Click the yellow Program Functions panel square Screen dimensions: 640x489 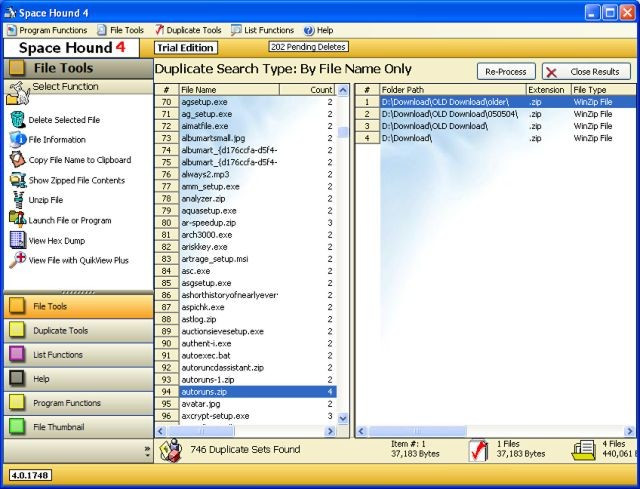tap(17, 402)
